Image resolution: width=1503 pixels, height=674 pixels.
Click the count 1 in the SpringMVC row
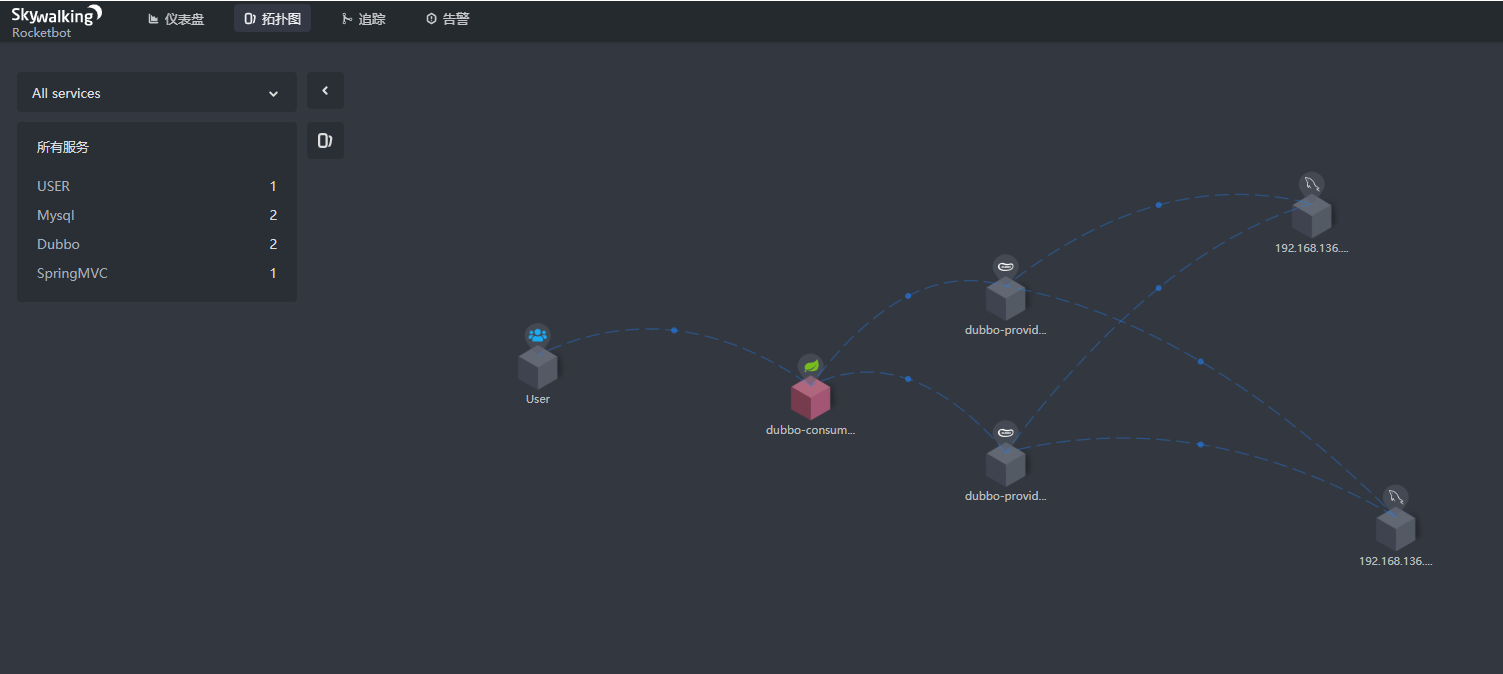coord(273,273)
